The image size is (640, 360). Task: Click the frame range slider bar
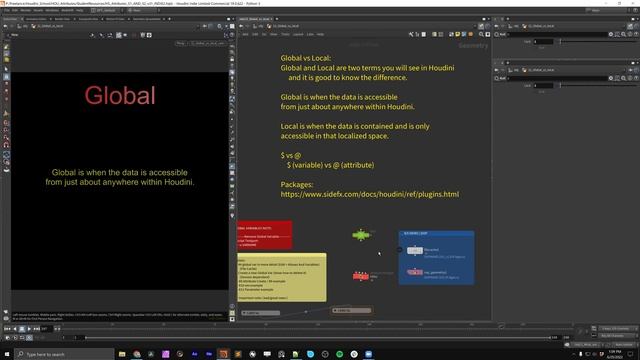(318, 338)
